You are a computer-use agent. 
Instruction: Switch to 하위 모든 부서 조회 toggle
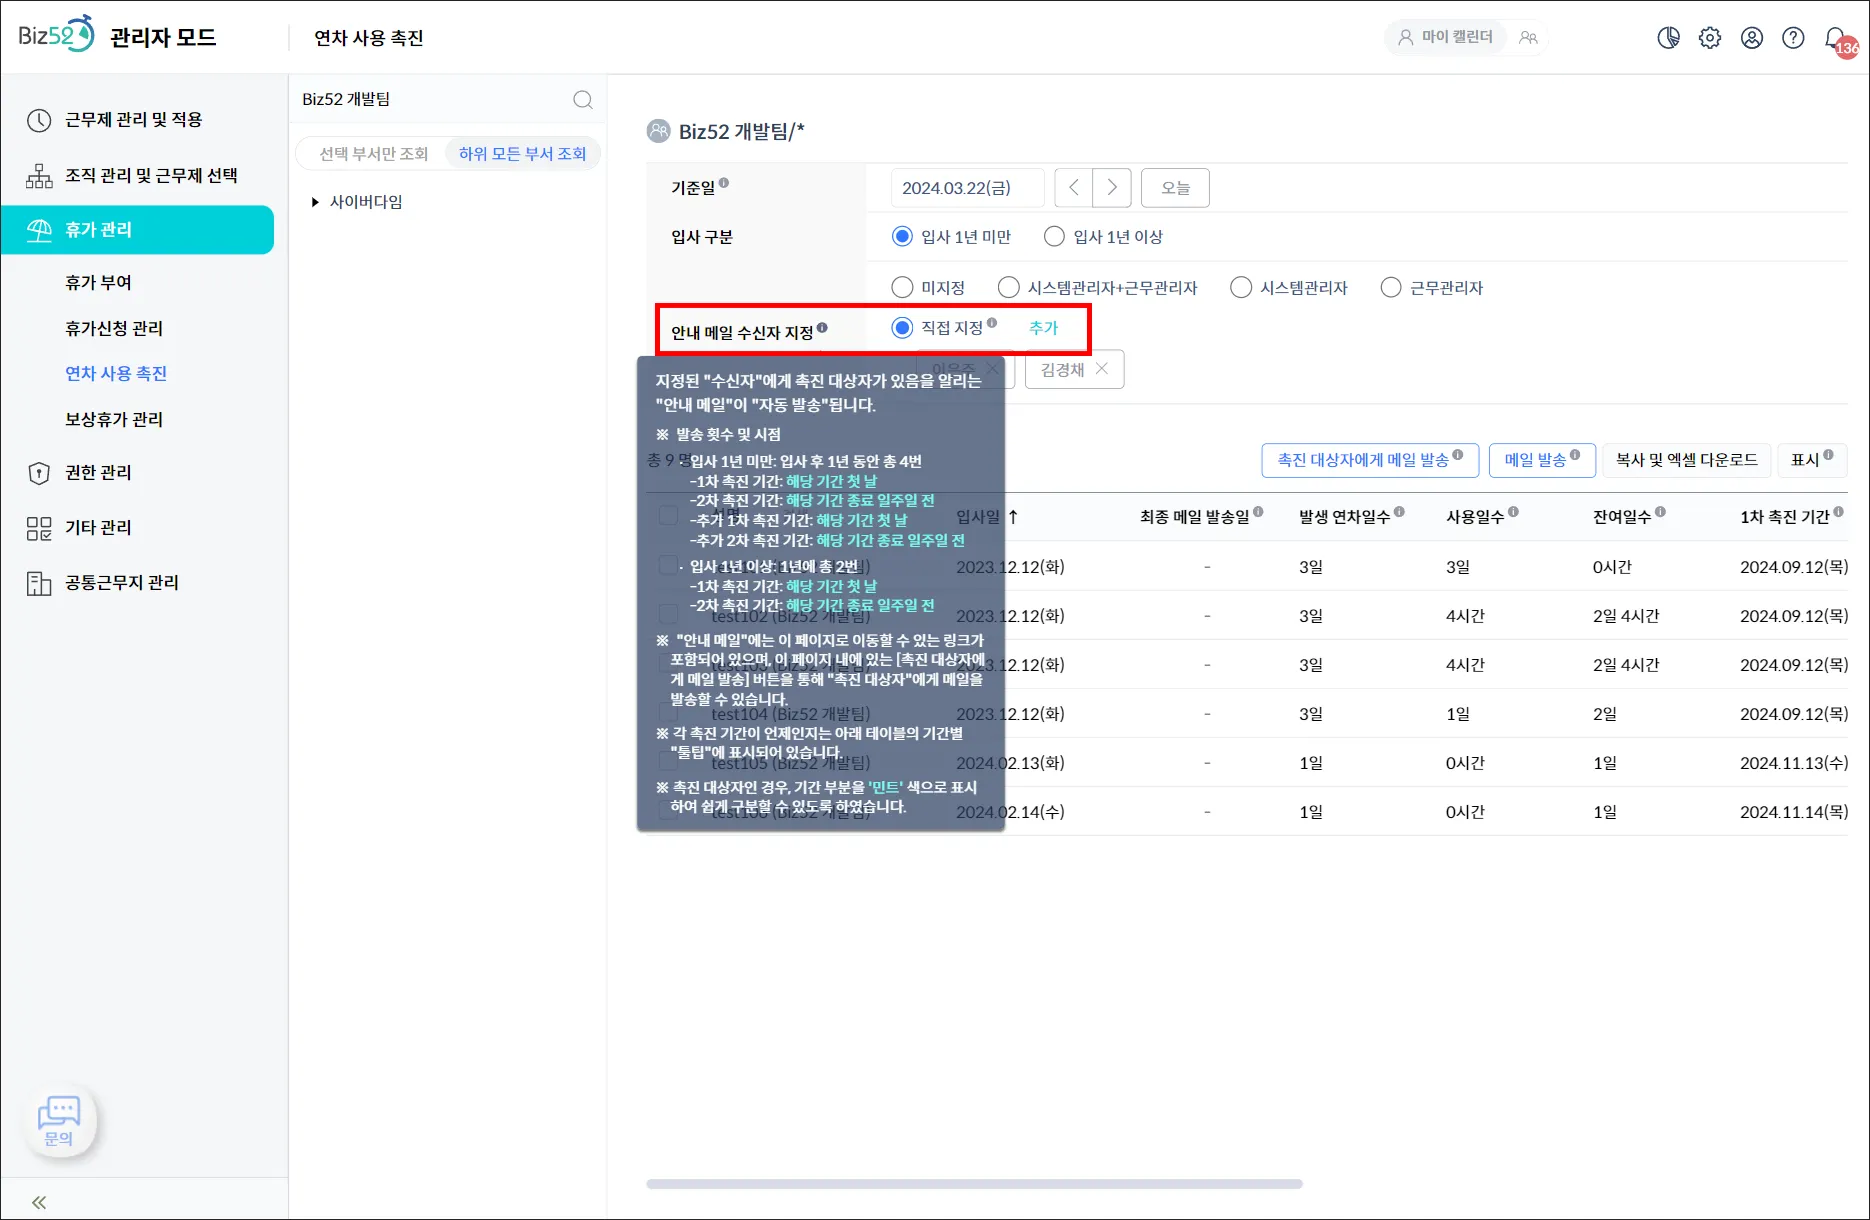pyautogui.click(x=522, y=154)
